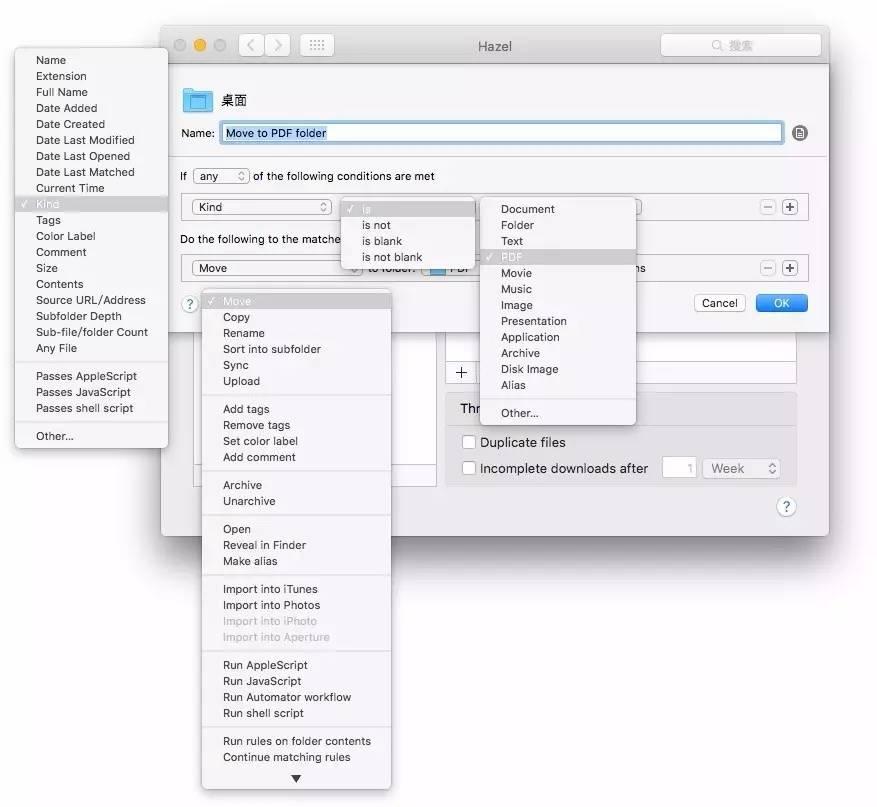Screen dimensions: 877x807
Task: Choose Other... in attribute menu
Action: click(54, 436)
